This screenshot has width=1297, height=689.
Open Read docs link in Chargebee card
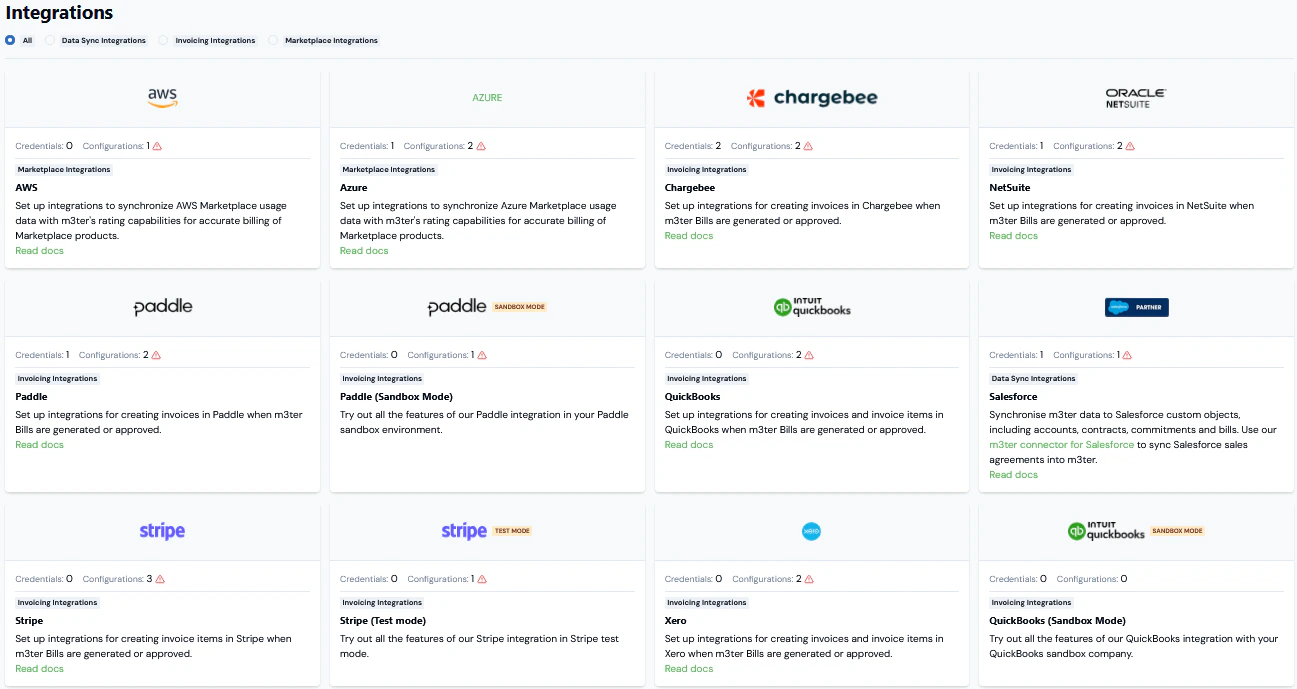[689, 236]
